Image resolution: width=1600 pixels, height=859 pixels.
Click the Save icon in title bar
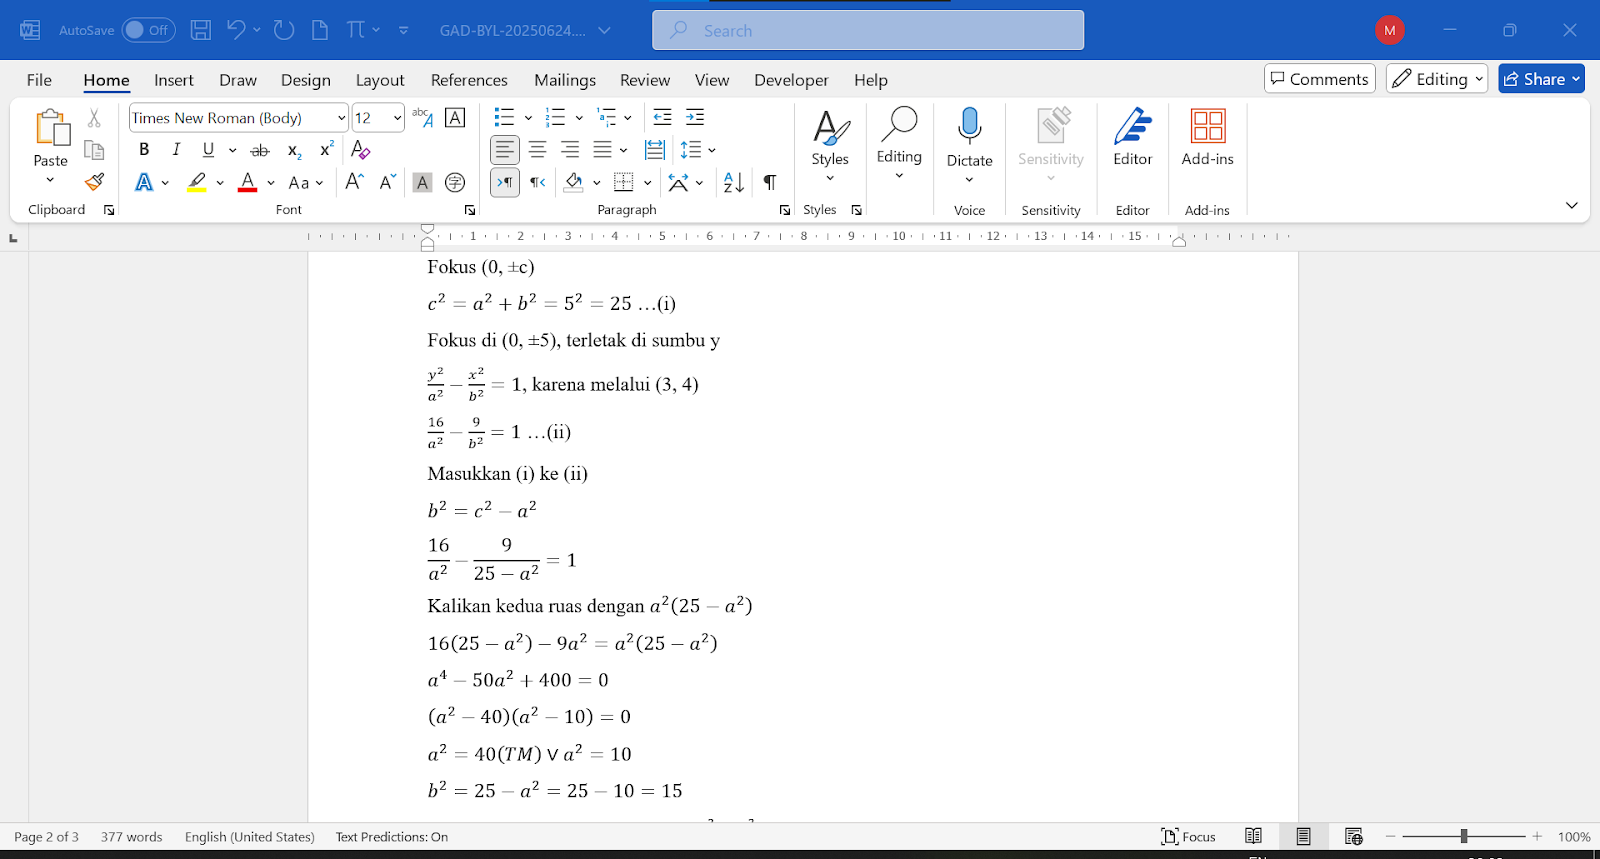click(x=201, y=30)
